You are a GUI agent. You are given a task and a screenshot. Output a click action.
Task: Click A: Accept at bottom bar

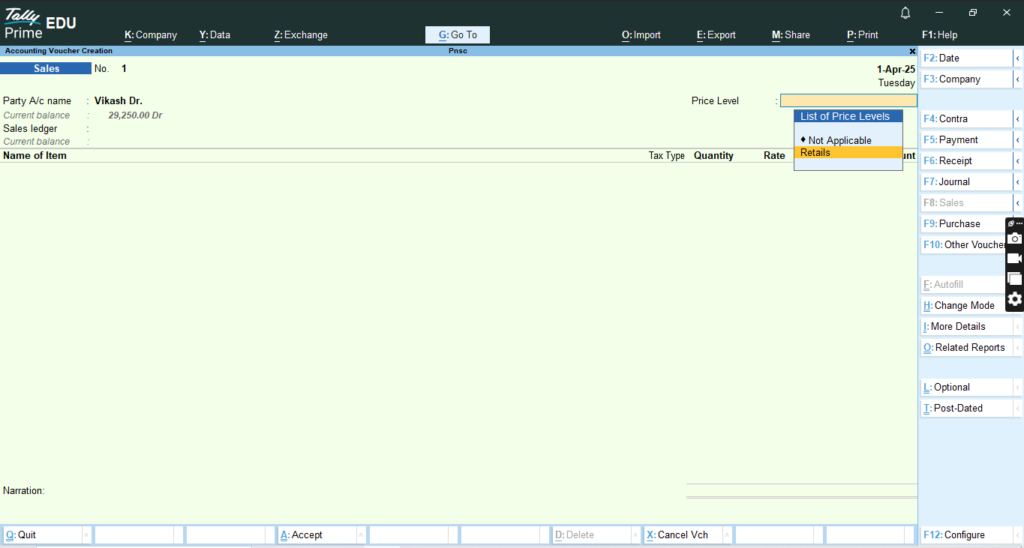pos(317,535)
